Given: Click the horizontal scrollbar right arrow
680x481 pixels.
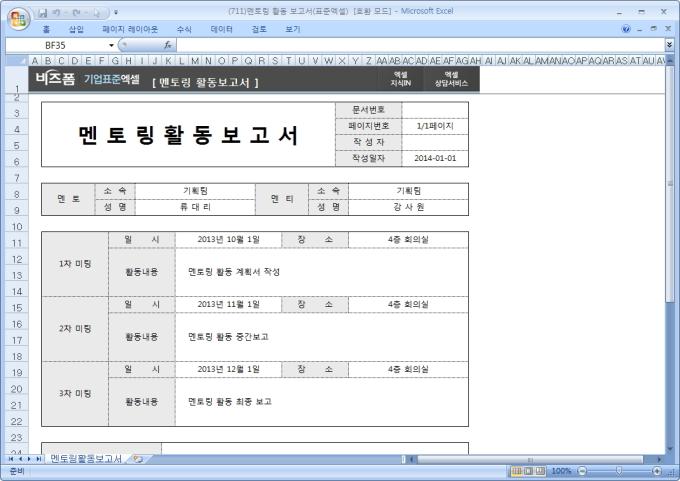Looking at the screenshot, I should [x=659, y=459].
